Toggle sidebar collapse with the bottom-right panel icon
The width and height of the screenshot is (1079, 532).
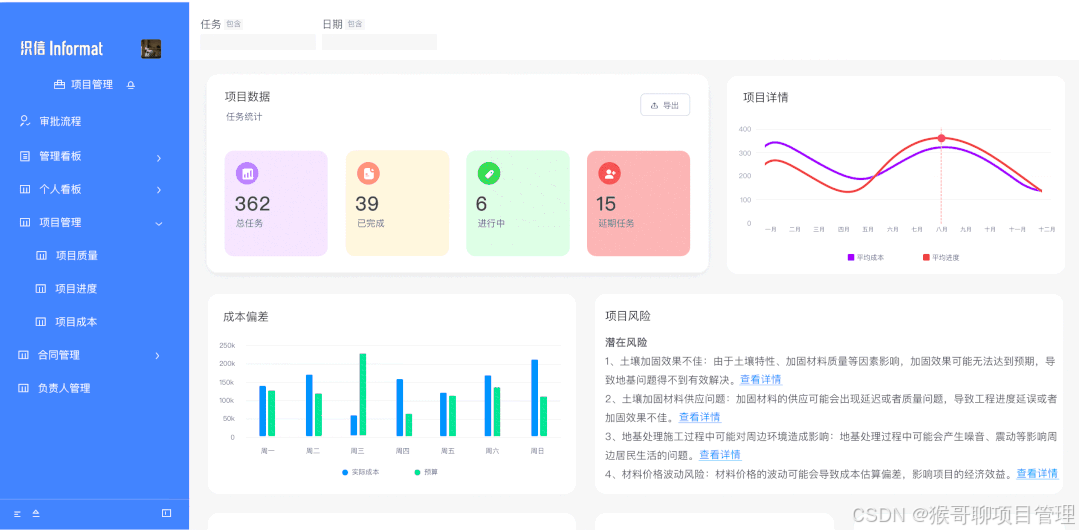click(166, 513)
